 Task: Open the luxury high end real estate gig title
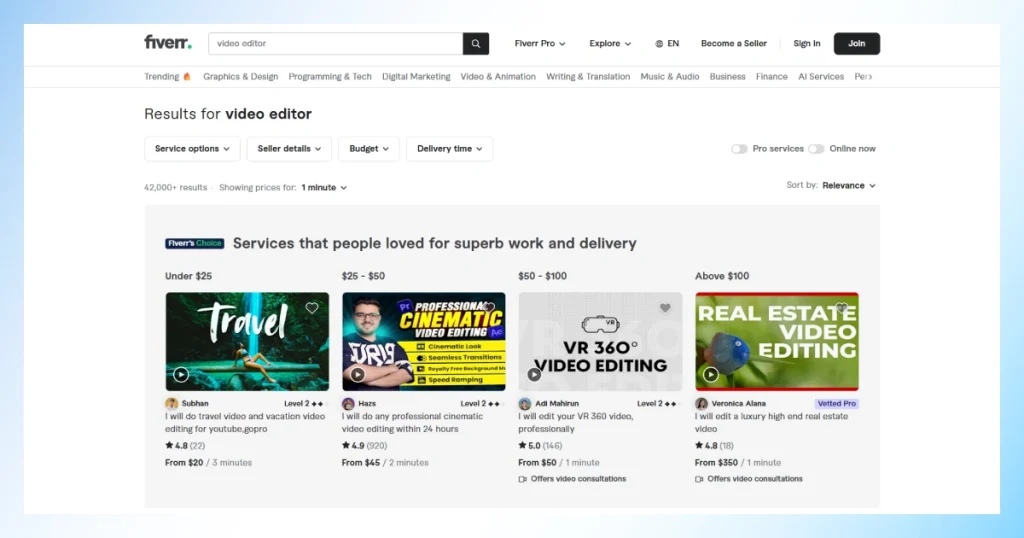[771, 422]
